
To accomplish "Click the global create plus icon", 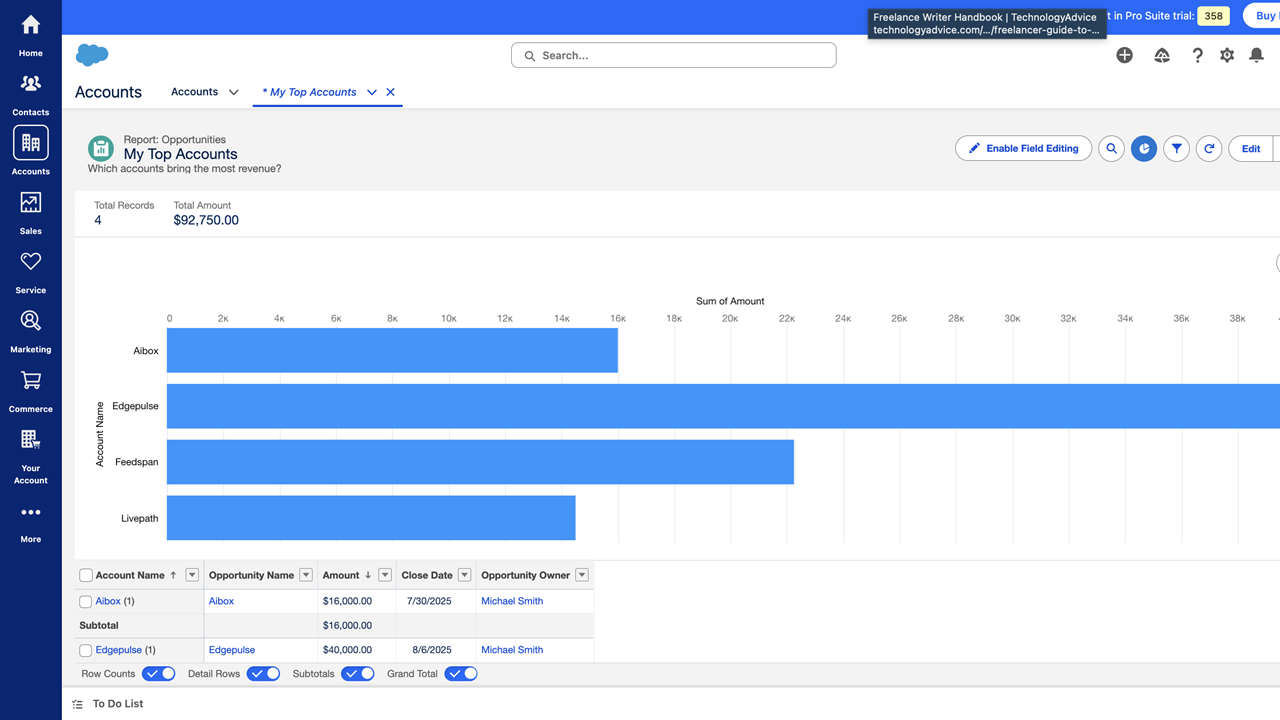I will [x=1125, y=56].
